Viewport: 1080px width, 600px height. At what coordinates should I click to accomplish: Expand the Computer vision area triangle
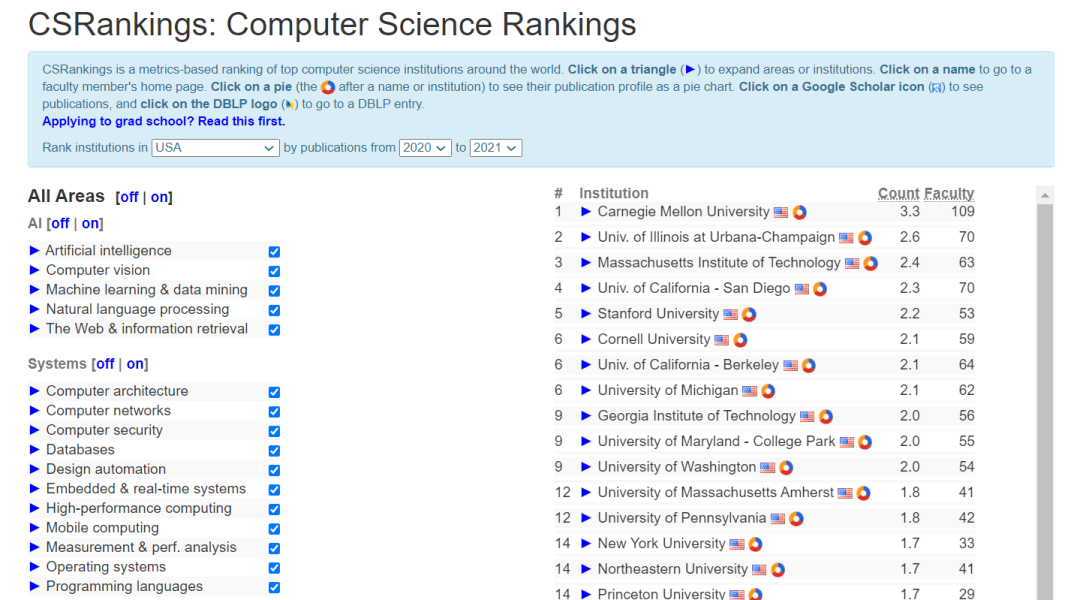pos(35,270)
